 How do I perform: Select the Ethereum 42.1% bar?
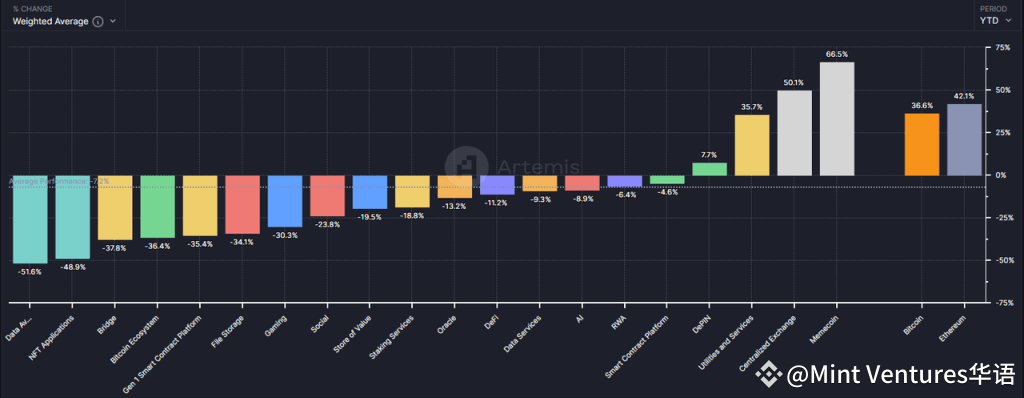point(964,140)
